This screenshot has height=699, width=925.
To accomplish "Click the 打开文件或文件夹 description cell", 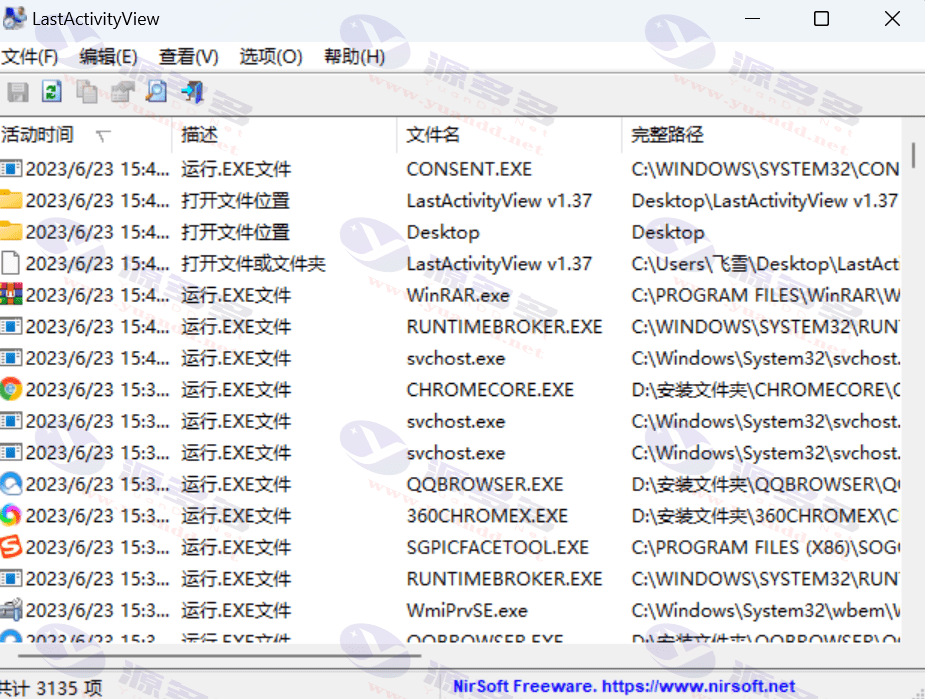I will [x=253, y=264].
